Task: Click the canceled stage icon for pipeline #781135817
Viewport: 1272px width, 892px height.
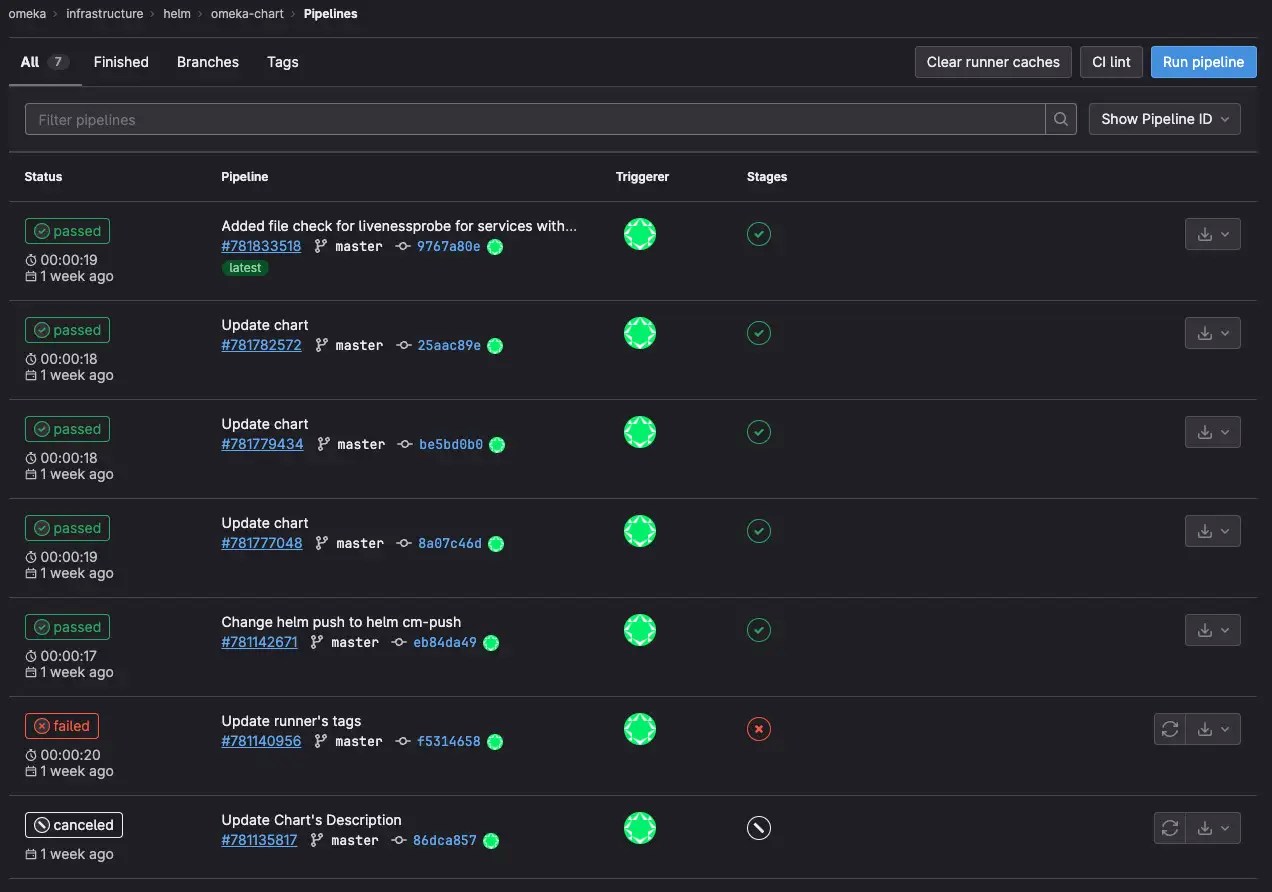Action: click(x=758, y=828)
